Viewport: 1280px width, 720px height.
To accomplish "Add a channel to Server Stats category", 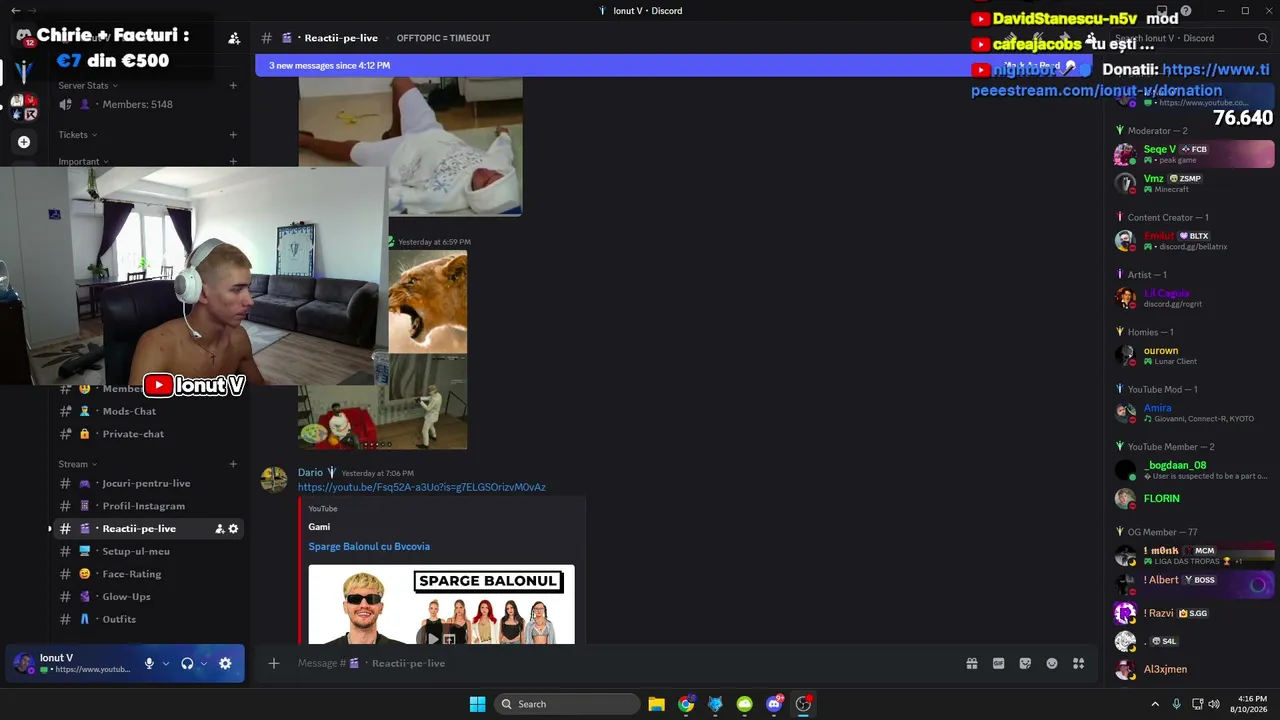I will coord(233,86).
